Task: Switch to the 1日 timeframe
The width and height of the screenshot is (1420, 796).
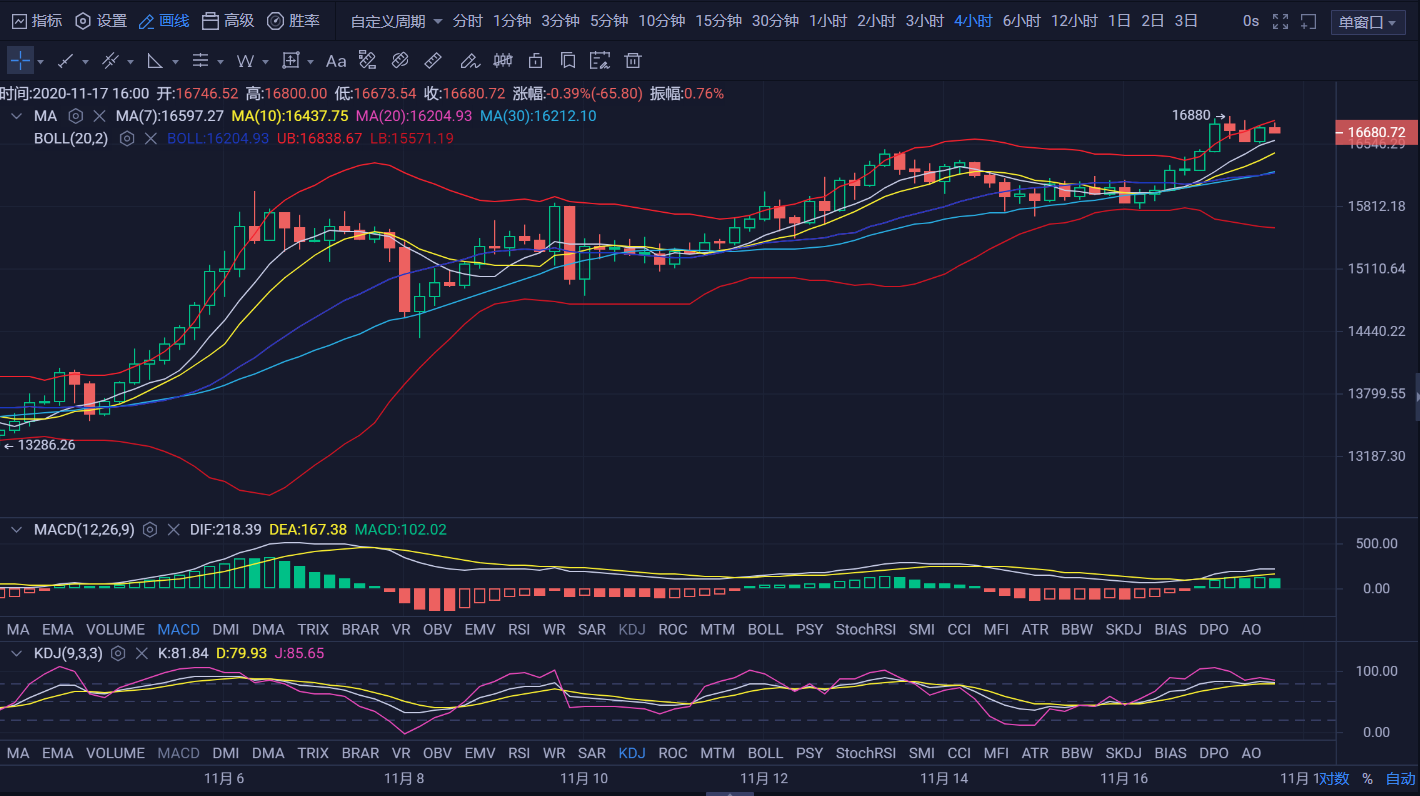Action: 1119,21
